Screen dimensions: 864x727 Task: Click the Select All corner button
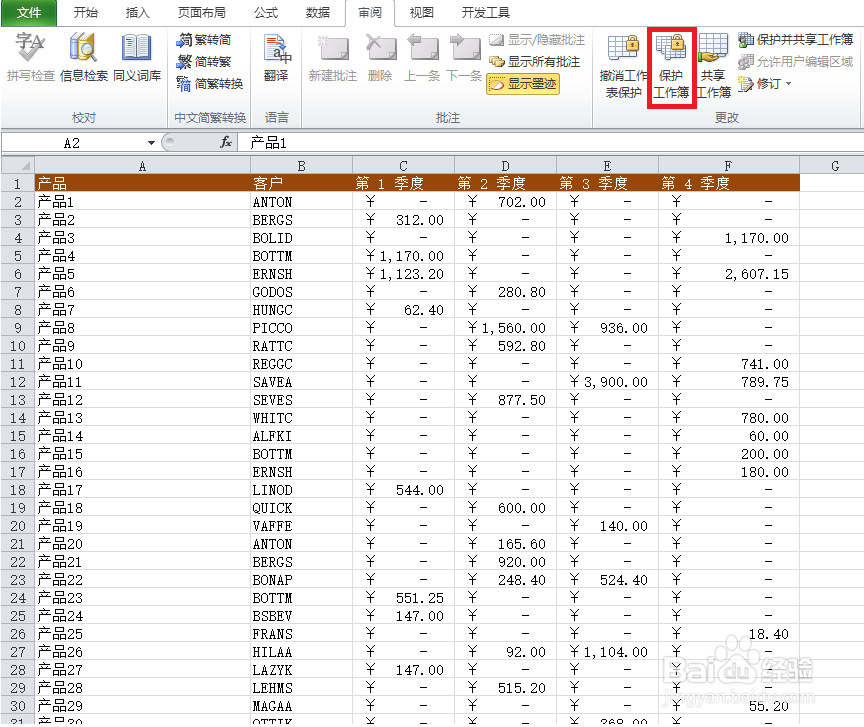tap(18, 165)
